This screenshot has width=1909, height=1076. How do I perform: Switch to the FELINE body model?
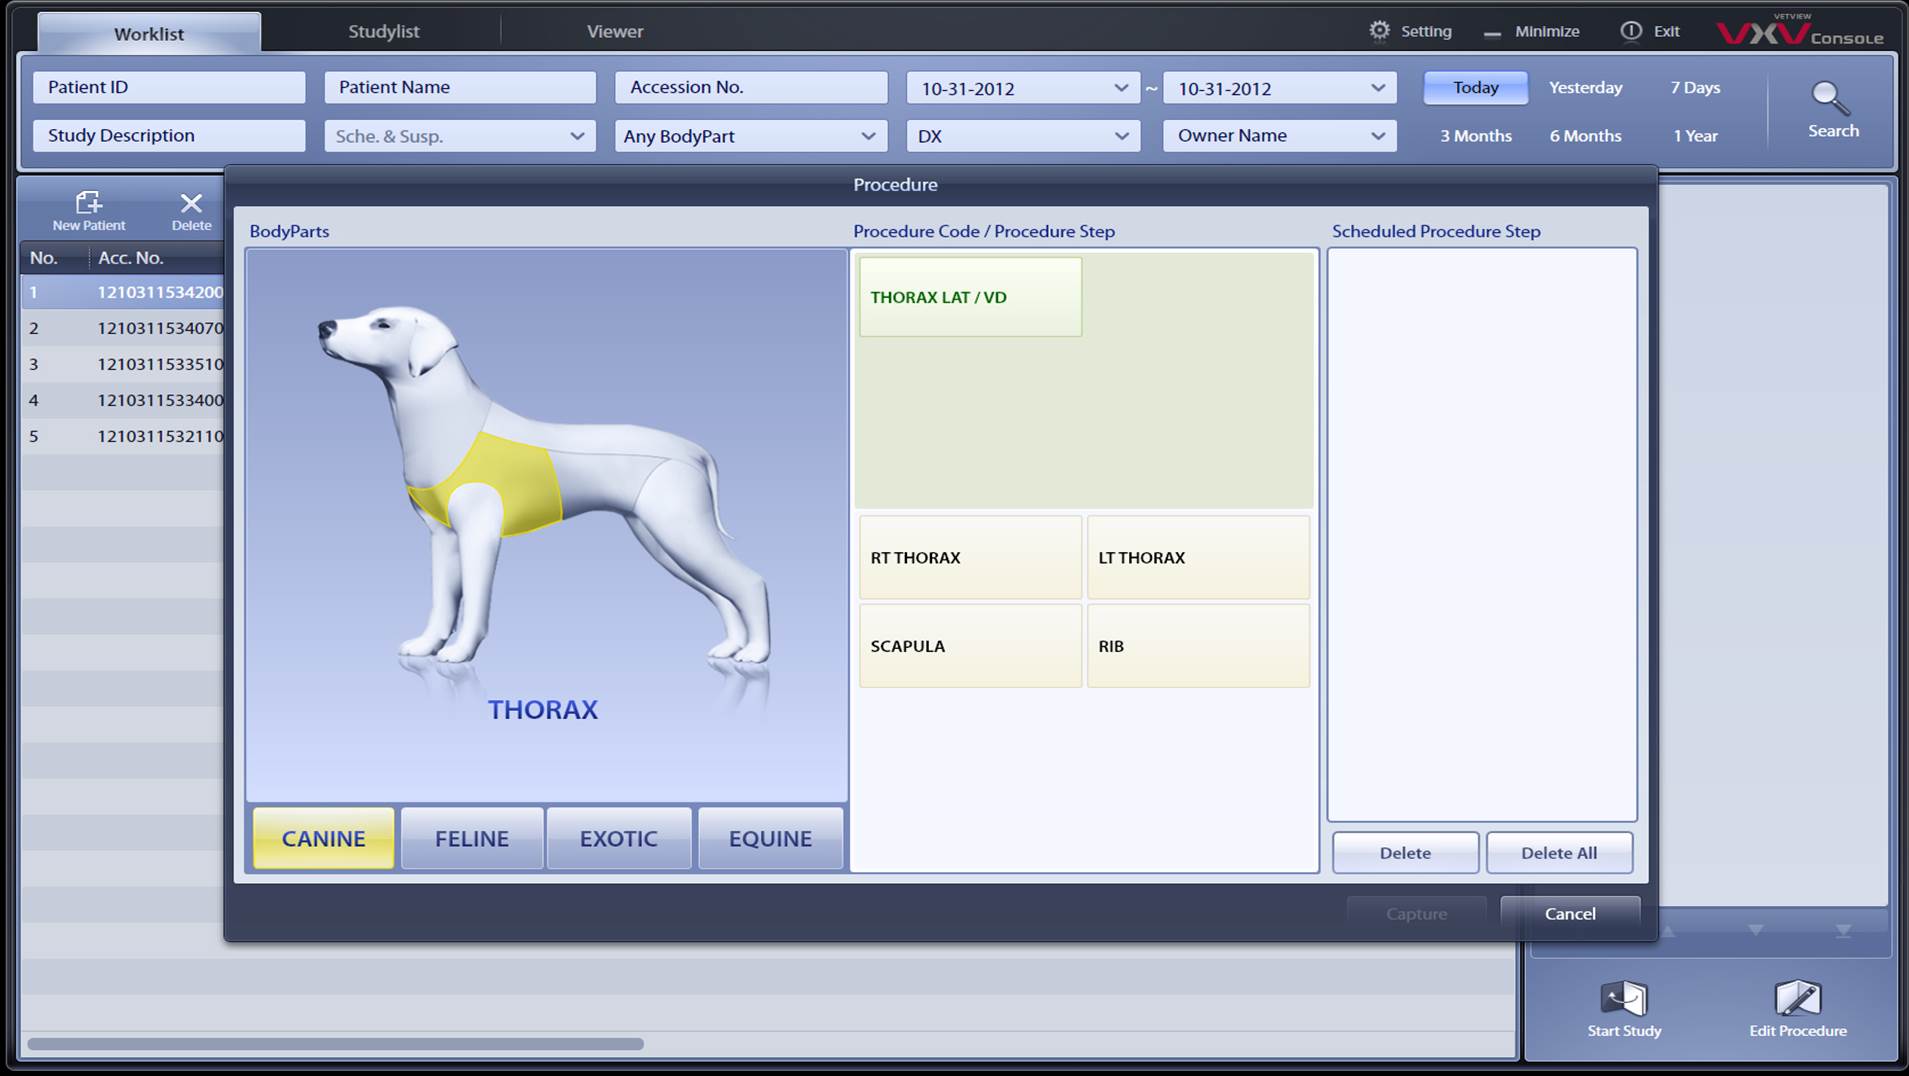tap(471, 838)
